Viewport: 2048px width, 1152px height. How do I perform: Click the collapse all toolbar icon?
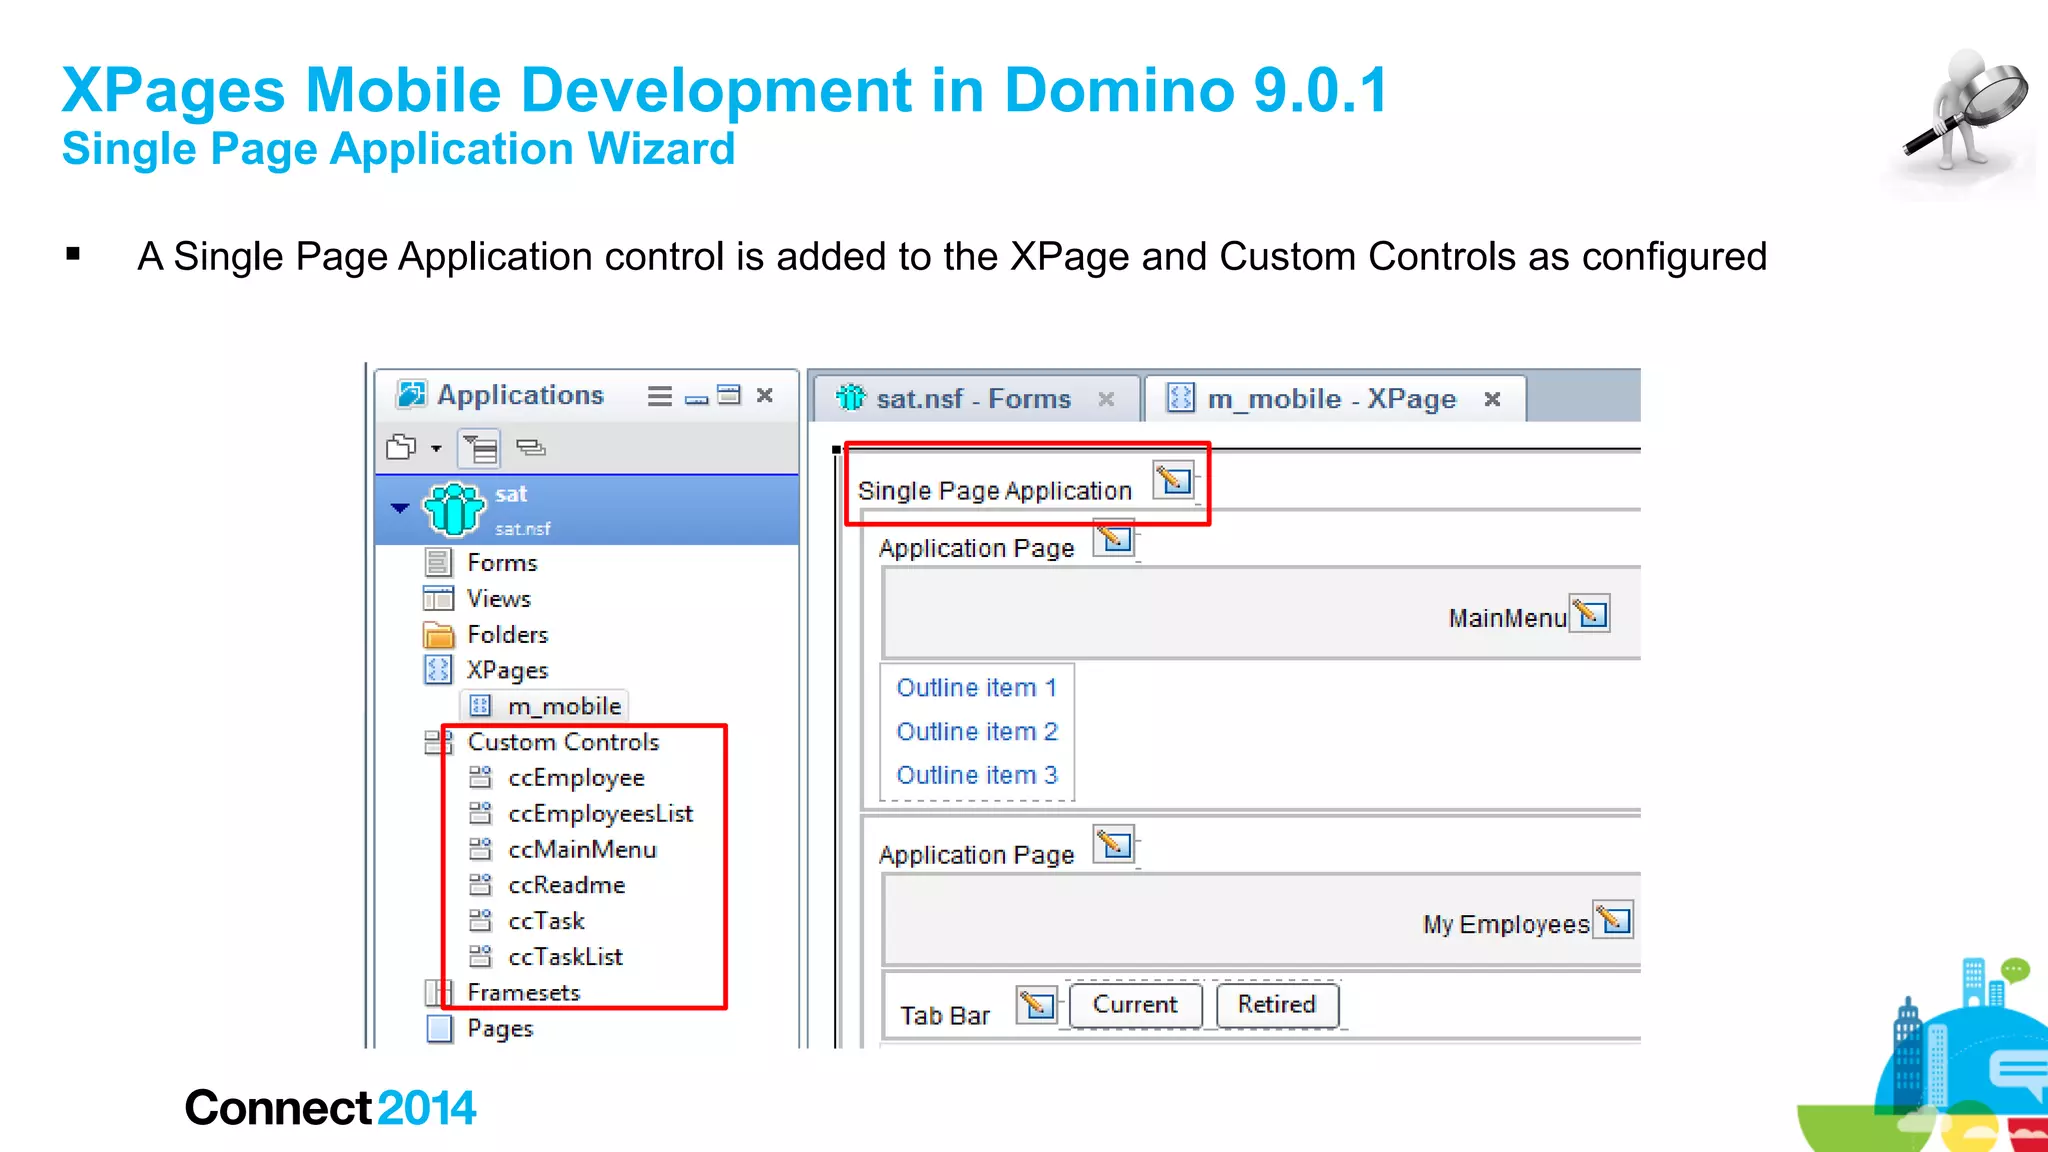530,447
